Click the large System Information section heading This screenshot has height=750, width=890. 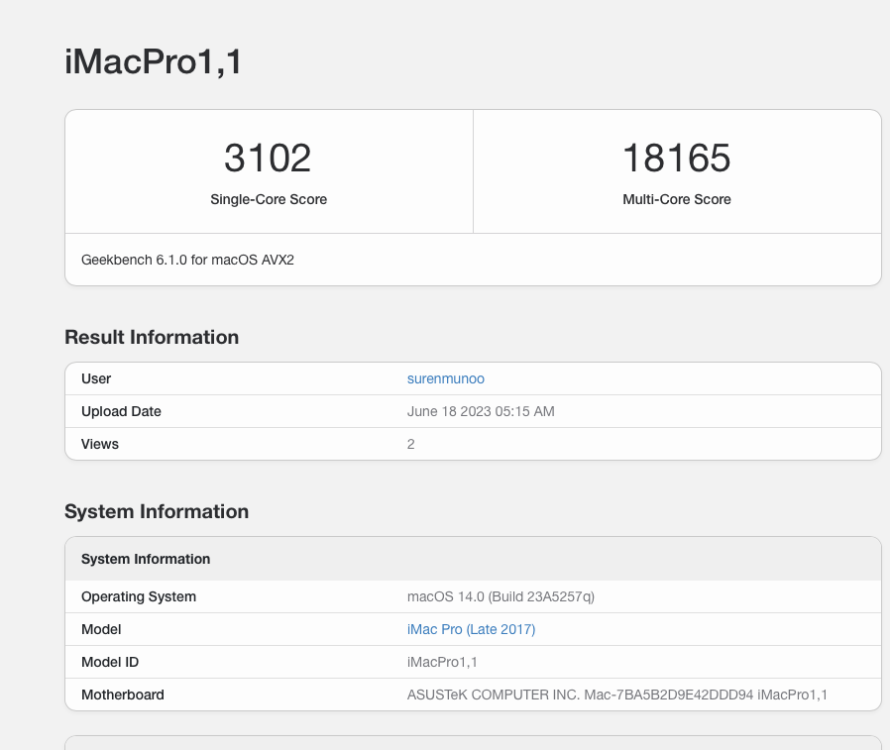[x=157, y=512]
